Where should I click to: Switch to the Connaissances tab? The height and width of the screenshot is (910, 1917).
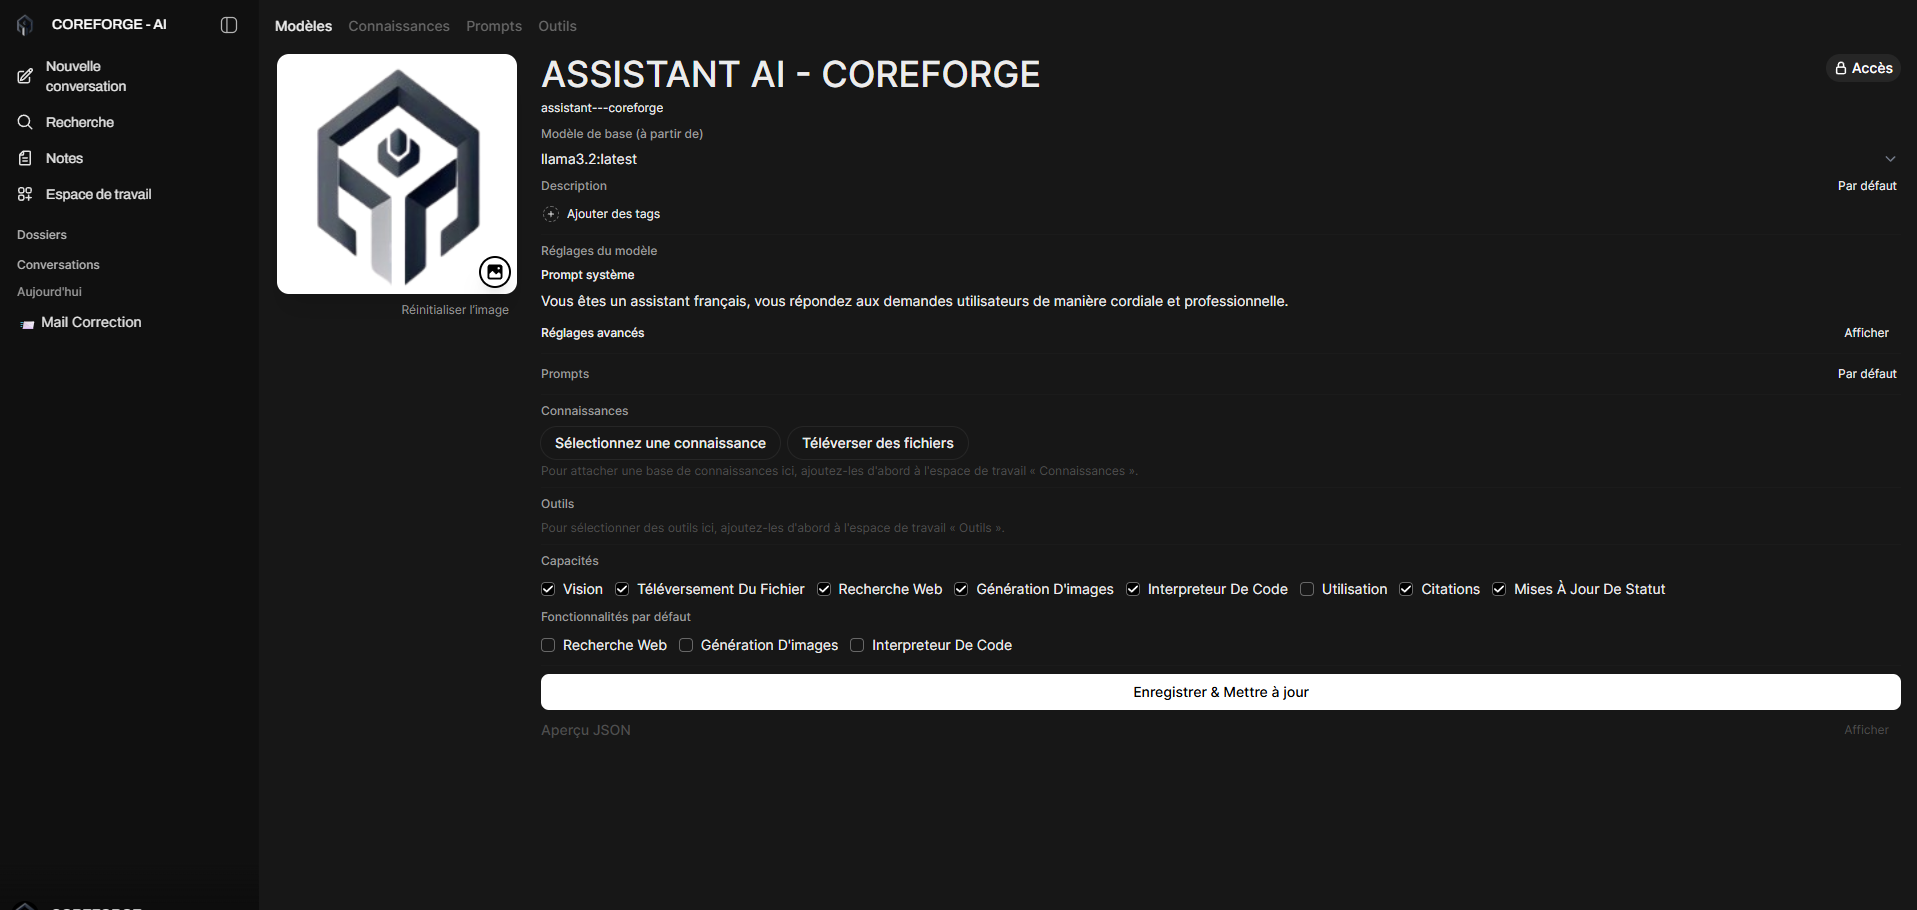[x=398, y=26]
